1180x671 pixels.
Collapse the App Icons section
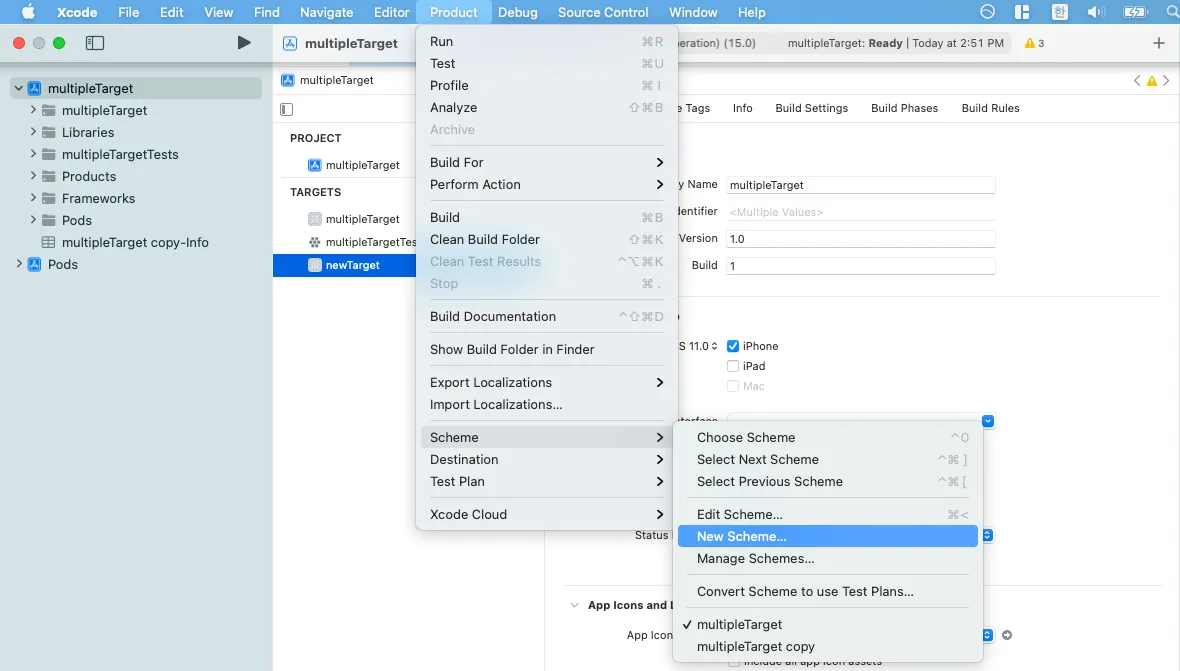point(575,605)
